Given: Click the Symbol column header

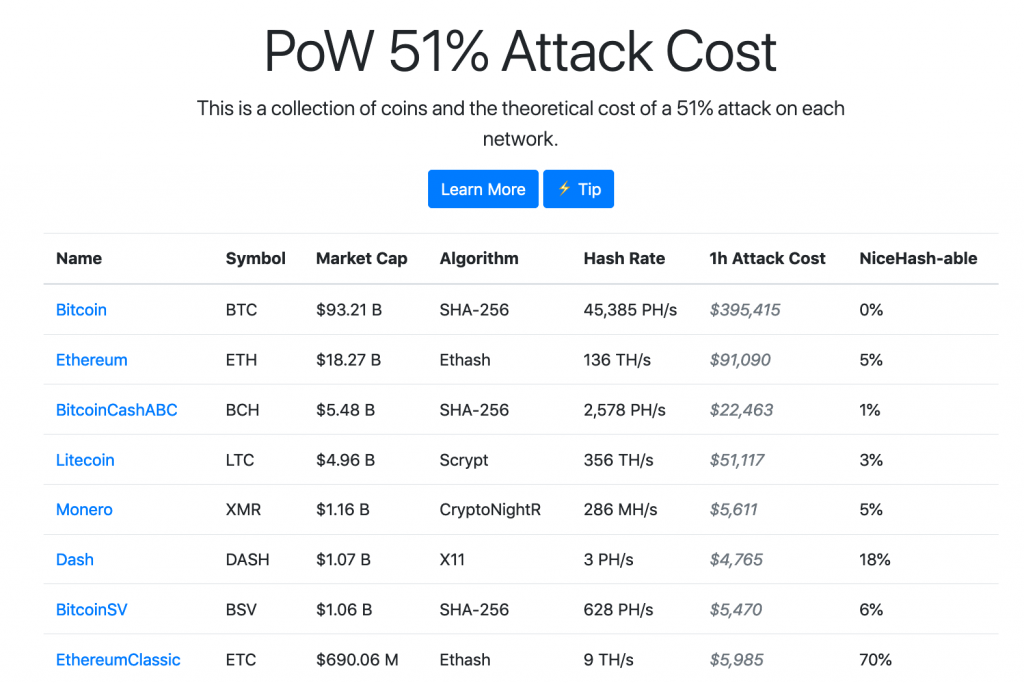Looking at the screenshot, I should coord(255,258).
